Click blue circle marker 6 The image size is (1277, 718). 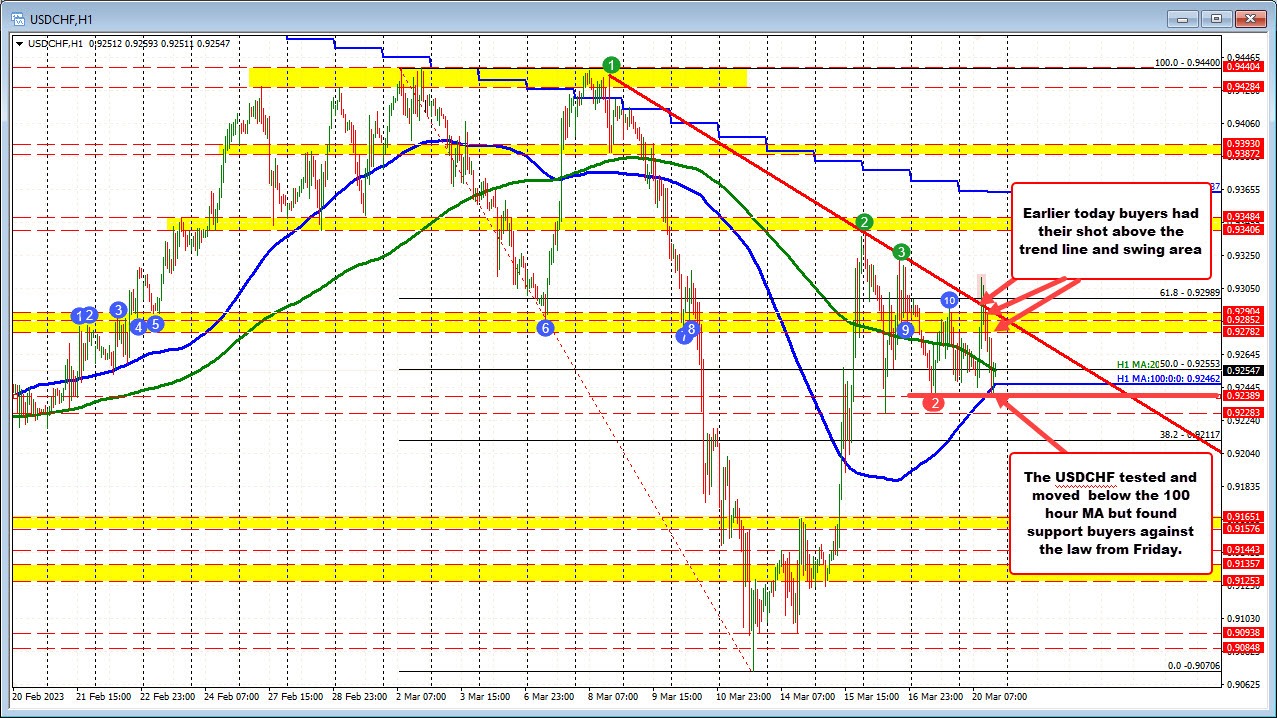pos(545,327)
